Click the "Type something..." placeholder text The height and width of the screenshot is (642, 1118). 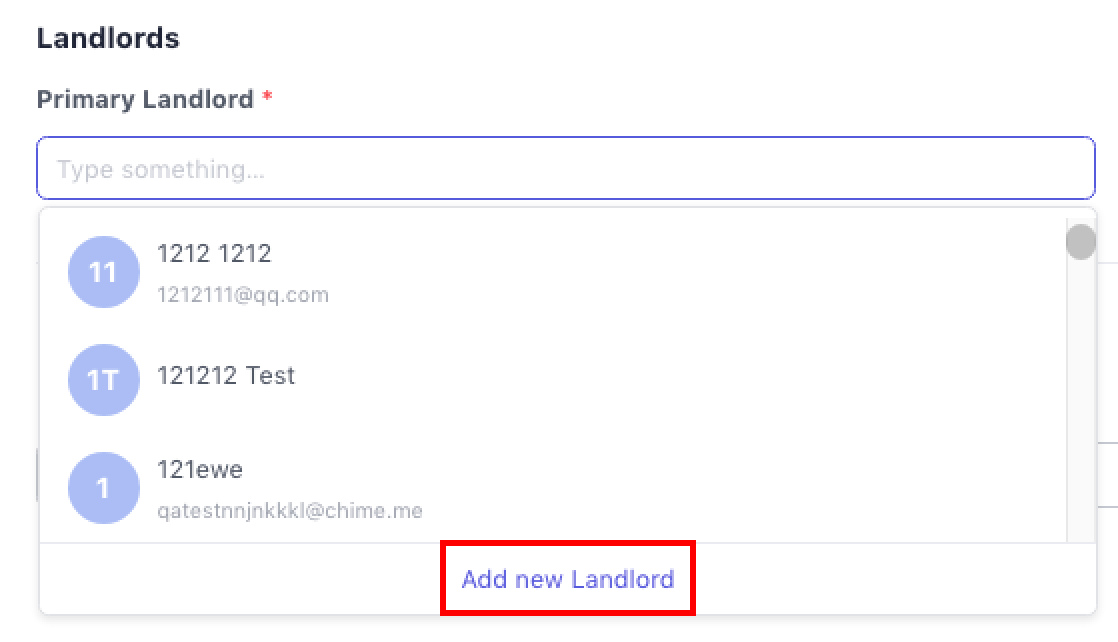[161, 169]
